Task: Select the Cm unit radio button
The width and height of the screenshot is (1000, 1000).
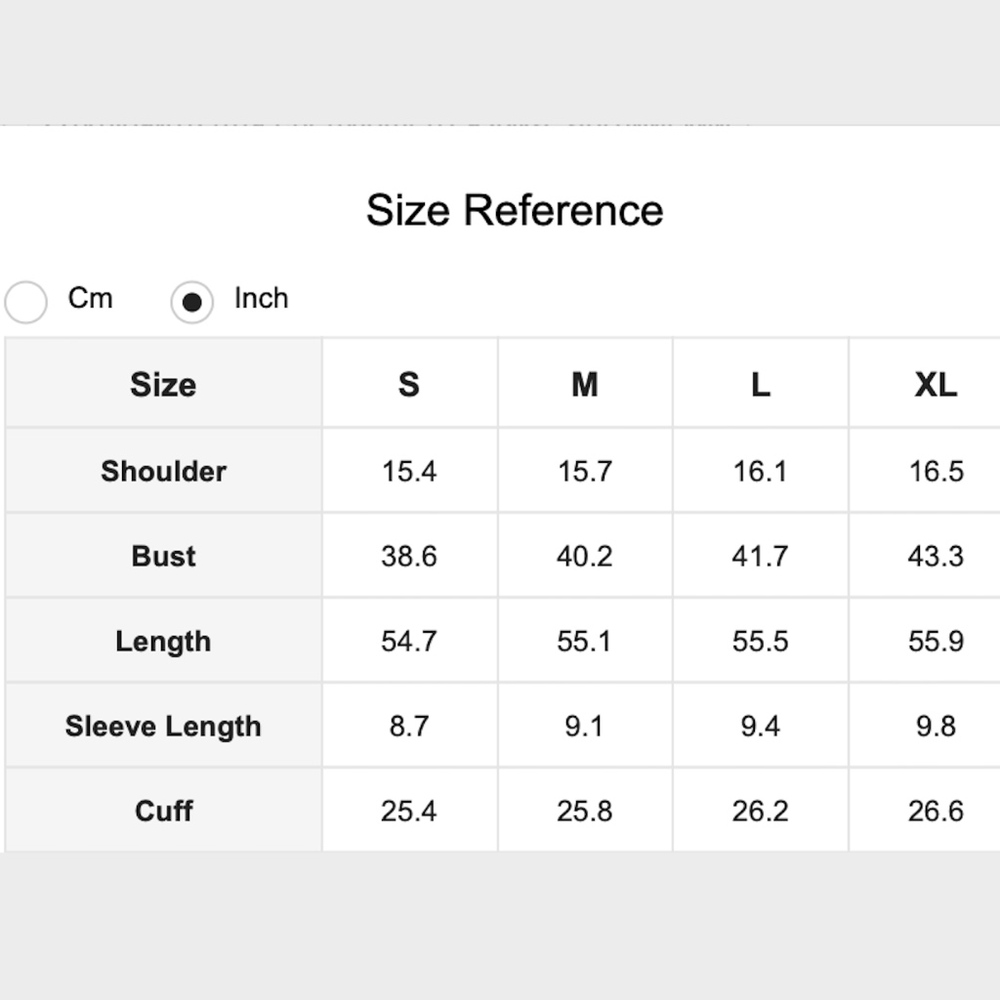Action: click(x=26, y=302)
